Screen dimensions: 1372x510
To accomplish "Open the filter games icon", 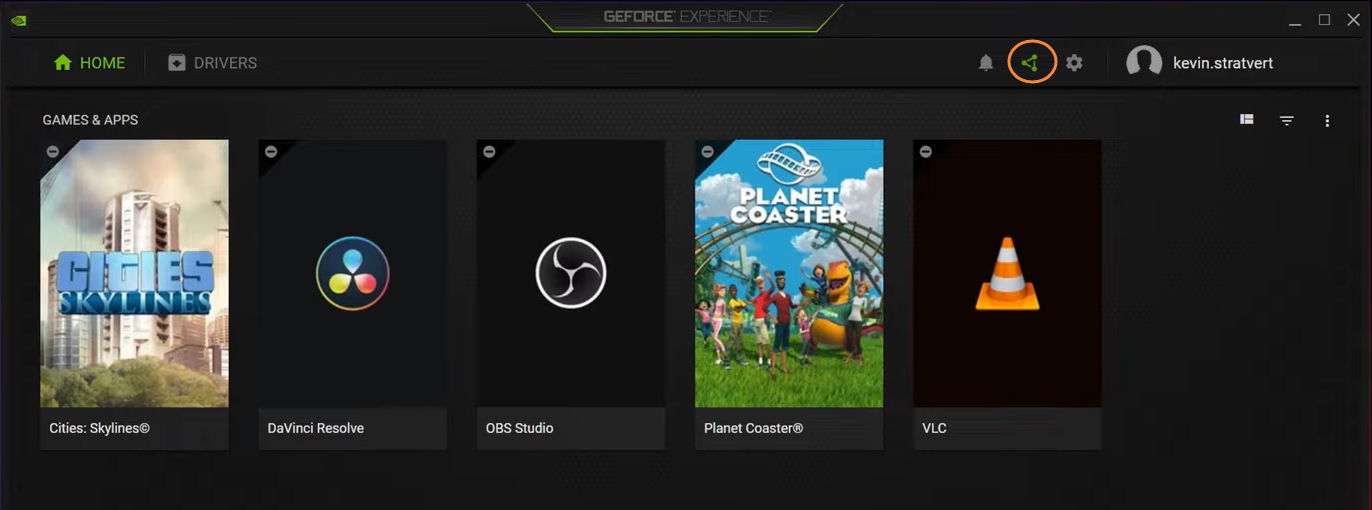I will pos(1287,121).
